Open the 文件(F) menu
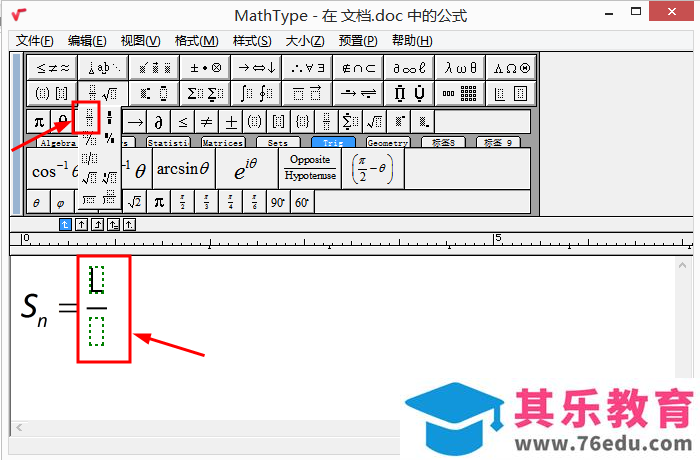This screenshot has width=700, height=460. point(35,41)
